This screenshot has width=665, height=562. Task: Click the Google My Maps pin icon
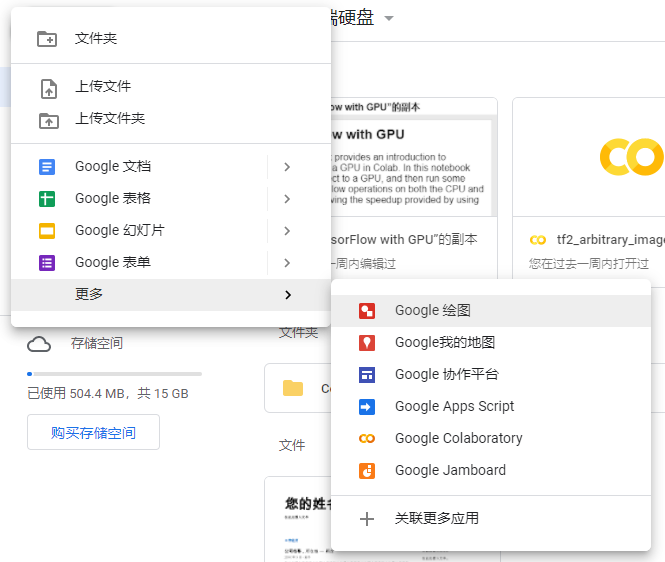[367, 343]
